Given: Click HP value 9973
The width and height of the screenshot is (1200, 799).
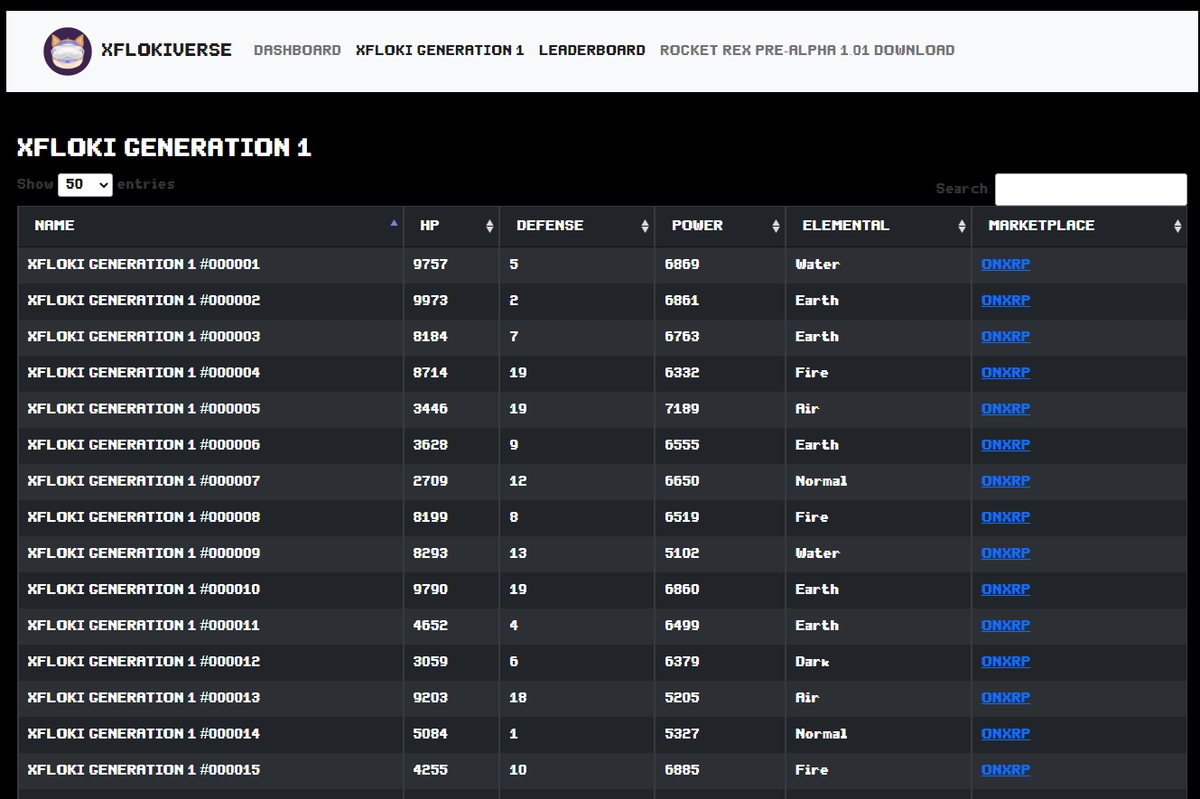Looking at the screenshot, I should tap(430, 300).
